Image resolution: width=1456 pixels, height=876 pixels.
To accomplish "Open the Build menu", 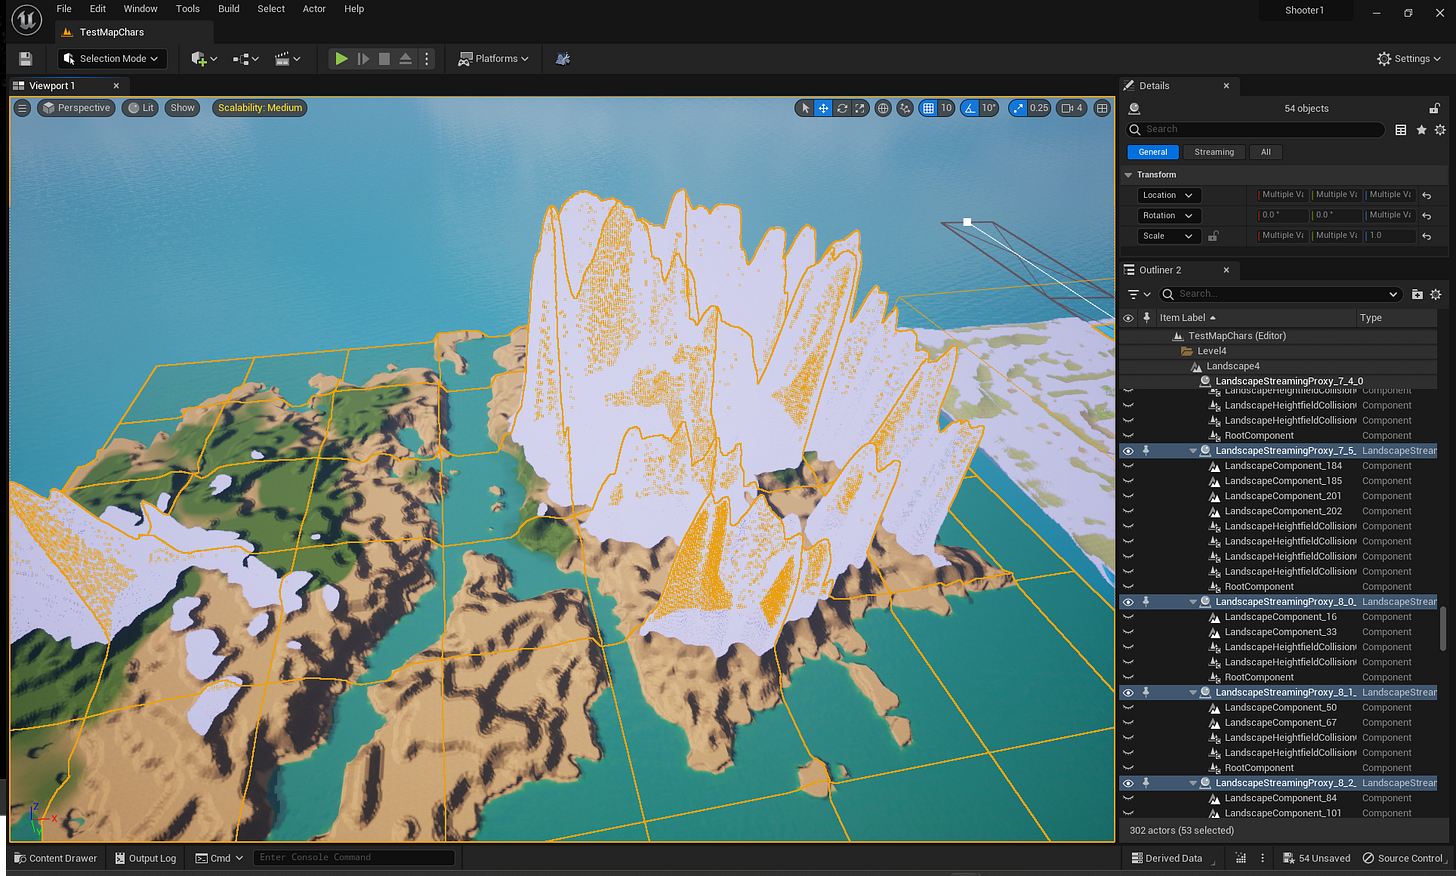I will [x=228, y=9].
